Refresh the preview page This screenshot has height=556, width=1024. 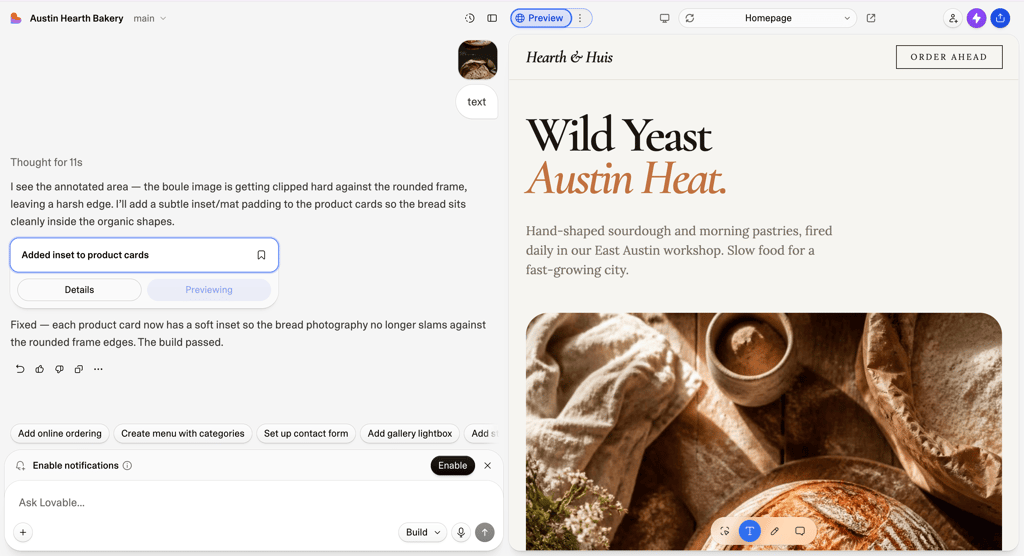pos(690,18)
